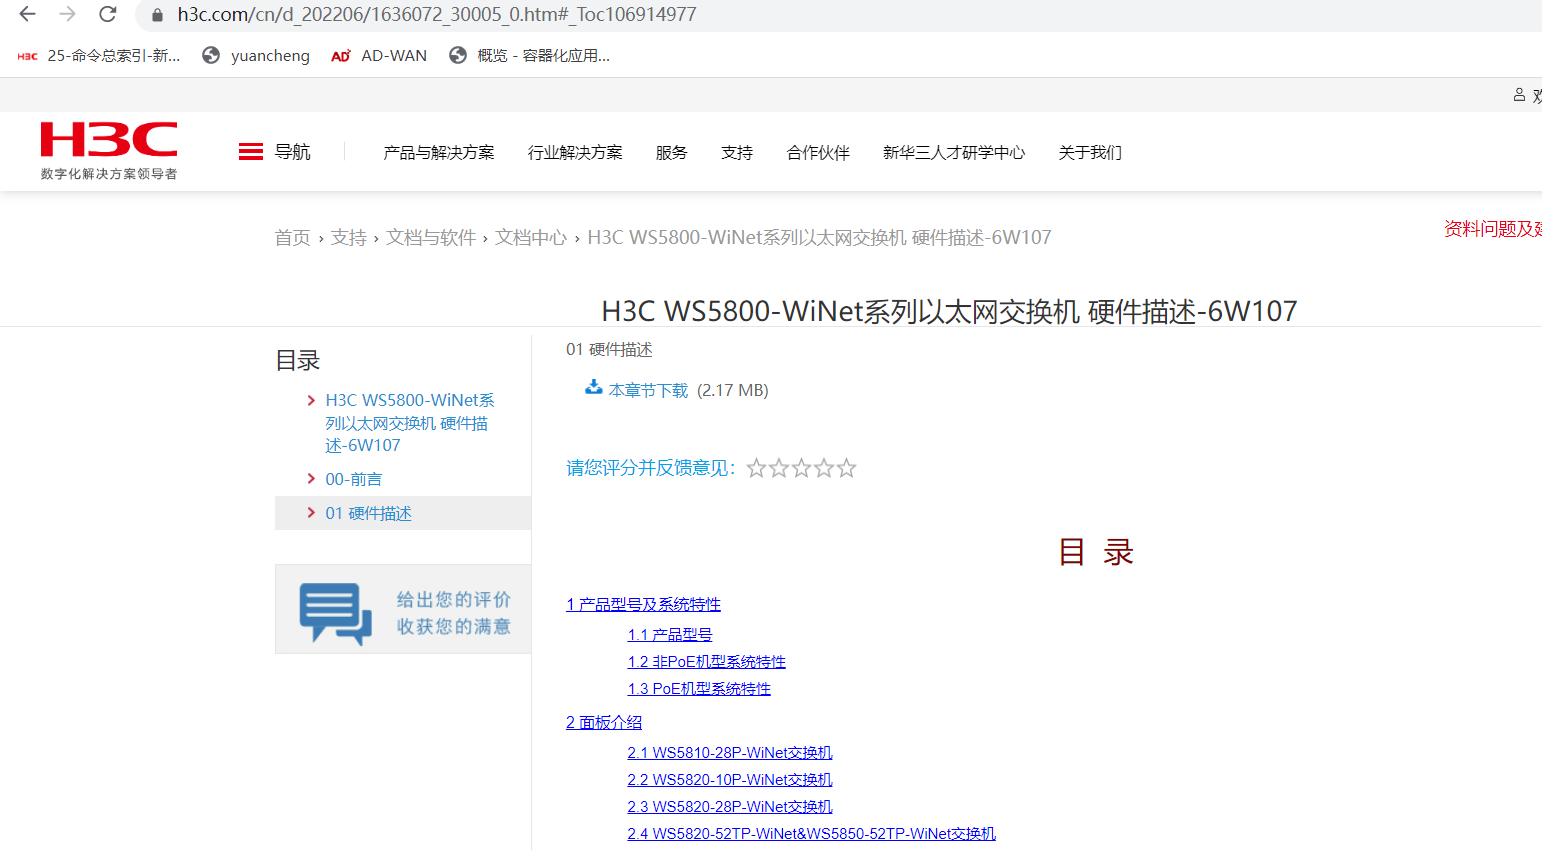Expand the 00-前言 chevron arrow
The image size is (1542, 850).
coord(312,479)
